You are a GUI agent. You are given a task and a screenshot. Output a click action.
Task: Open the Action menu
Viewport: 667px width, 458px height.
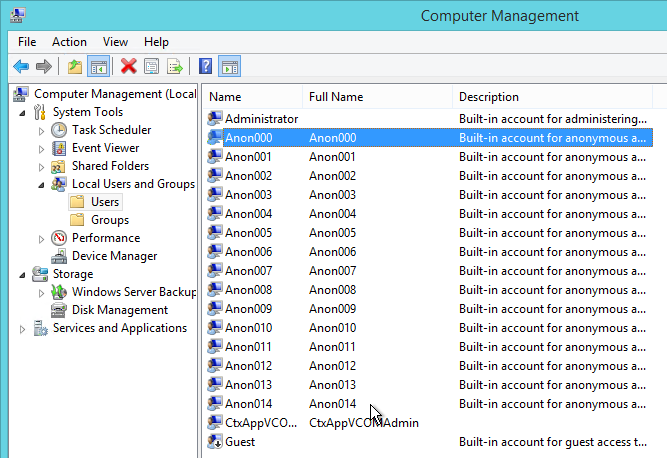[x=69, y=42]
